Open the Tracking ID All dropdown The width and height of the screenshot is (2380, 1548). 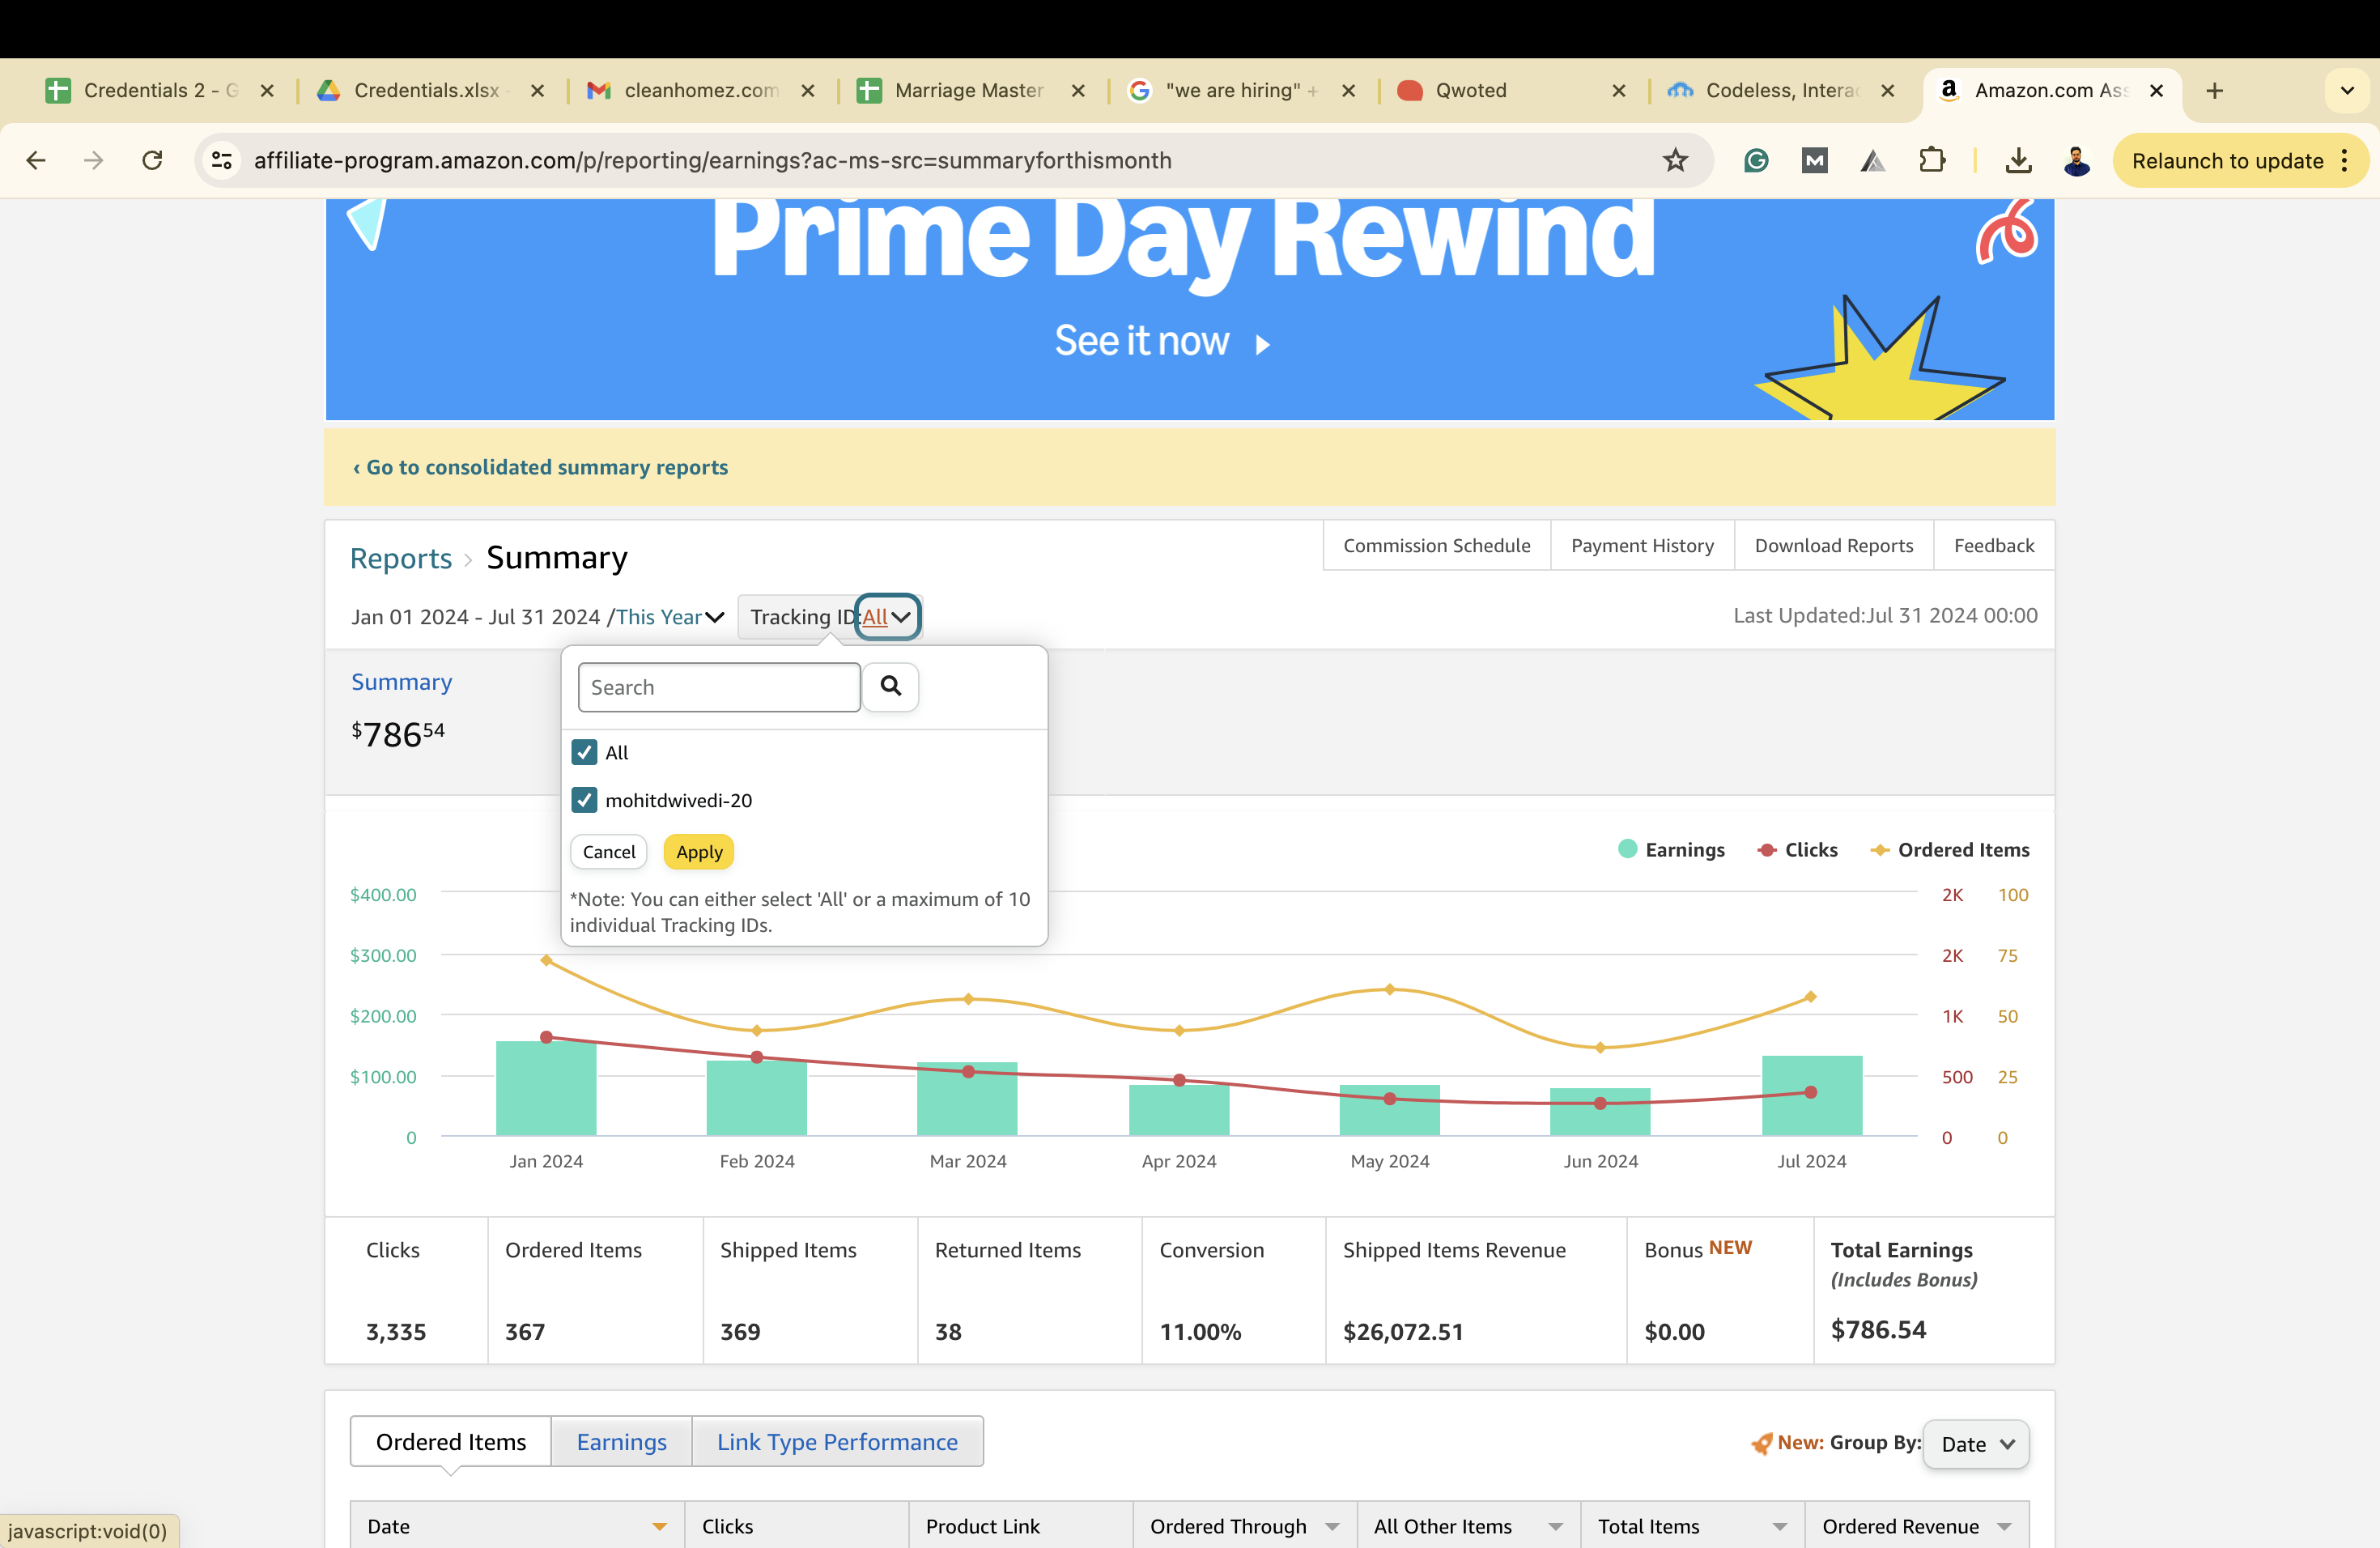[x=887, y=617]
